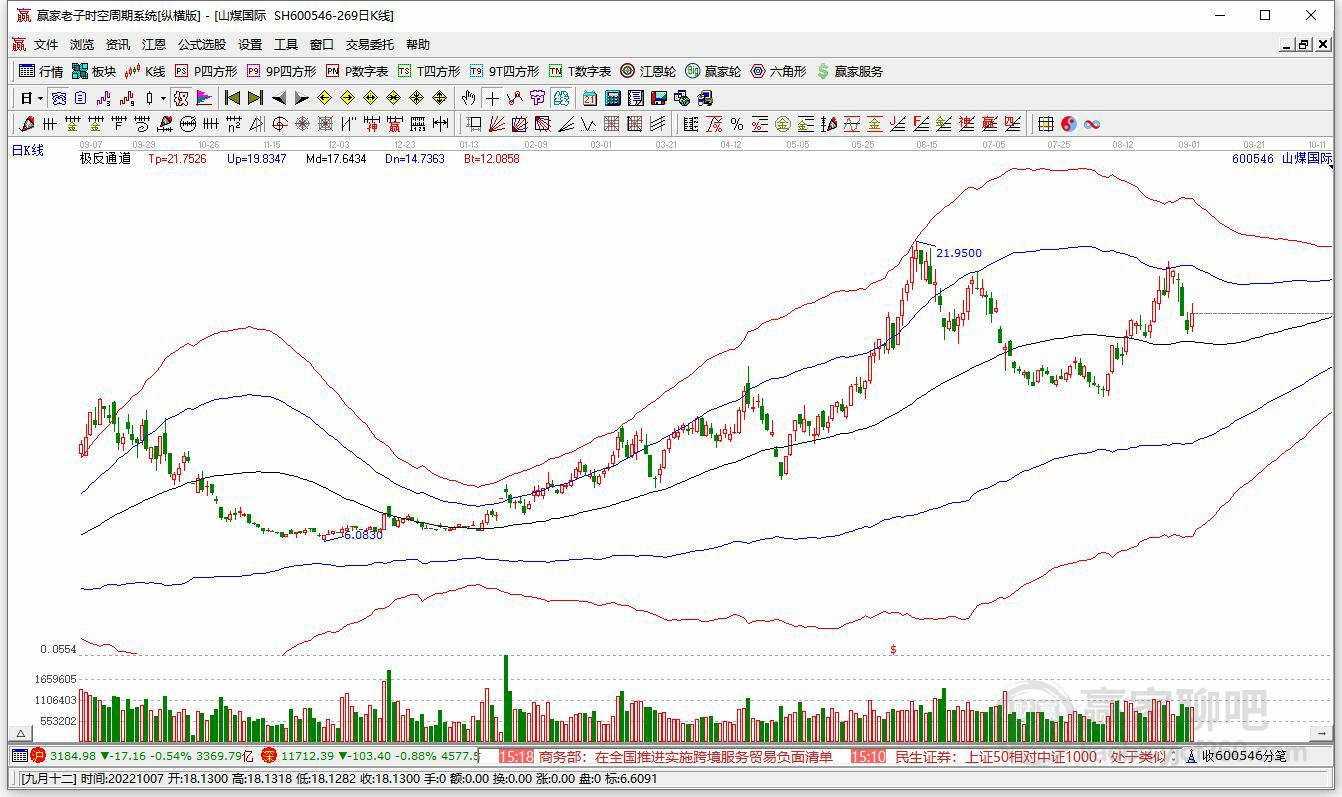Open 赢家服务 service link
The image size is (1342, 797).
point(850,71)
